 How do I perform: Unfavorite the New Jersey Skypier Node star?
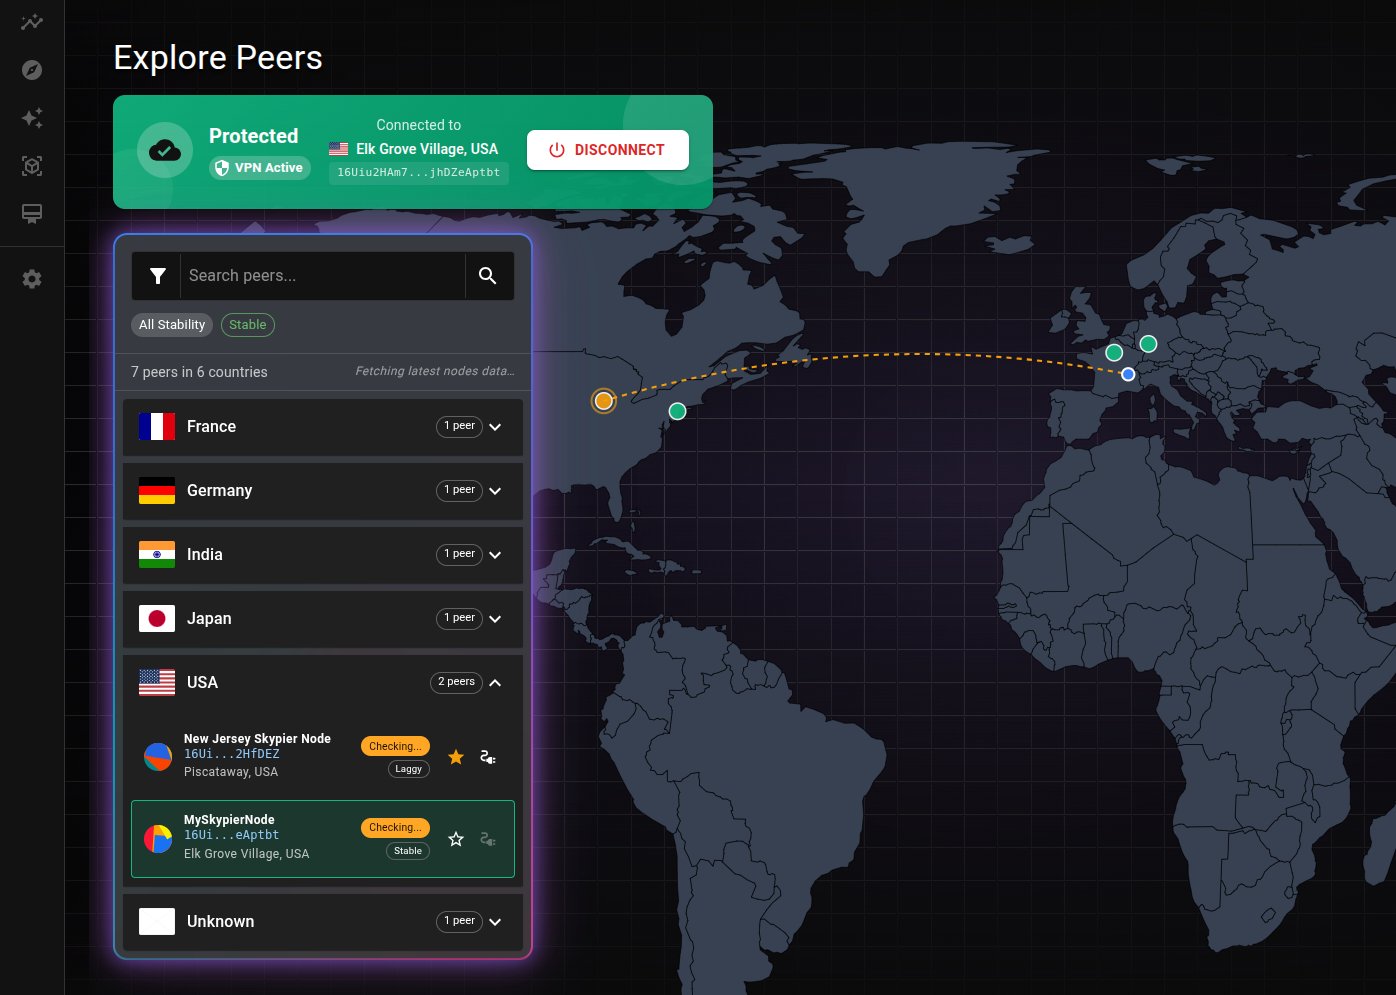(x=456, y=757)
